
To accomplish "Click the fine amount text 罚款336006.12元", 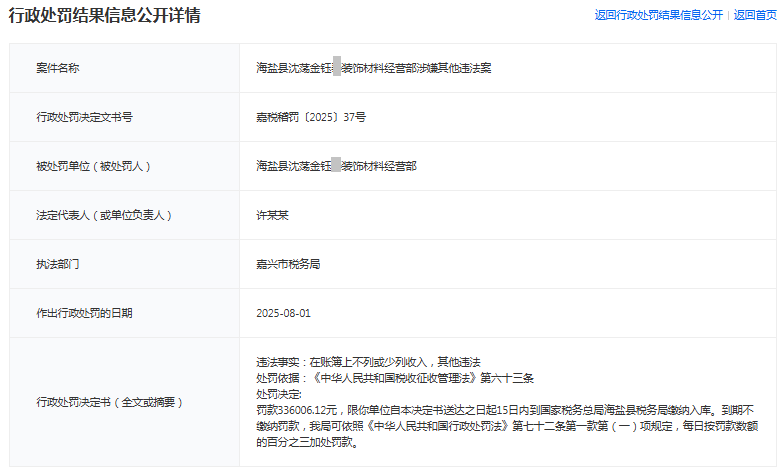I will [x=297, y=410].
